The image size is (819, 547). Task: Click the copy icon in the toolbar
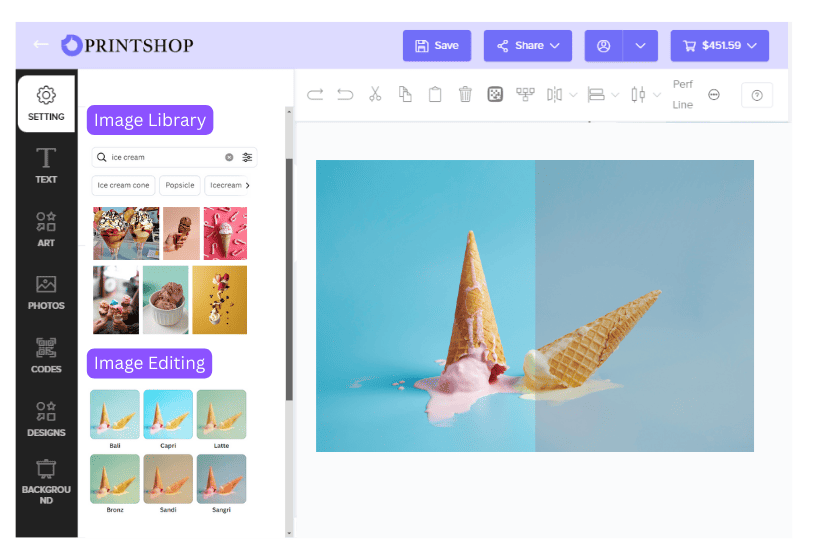[405, 94]
